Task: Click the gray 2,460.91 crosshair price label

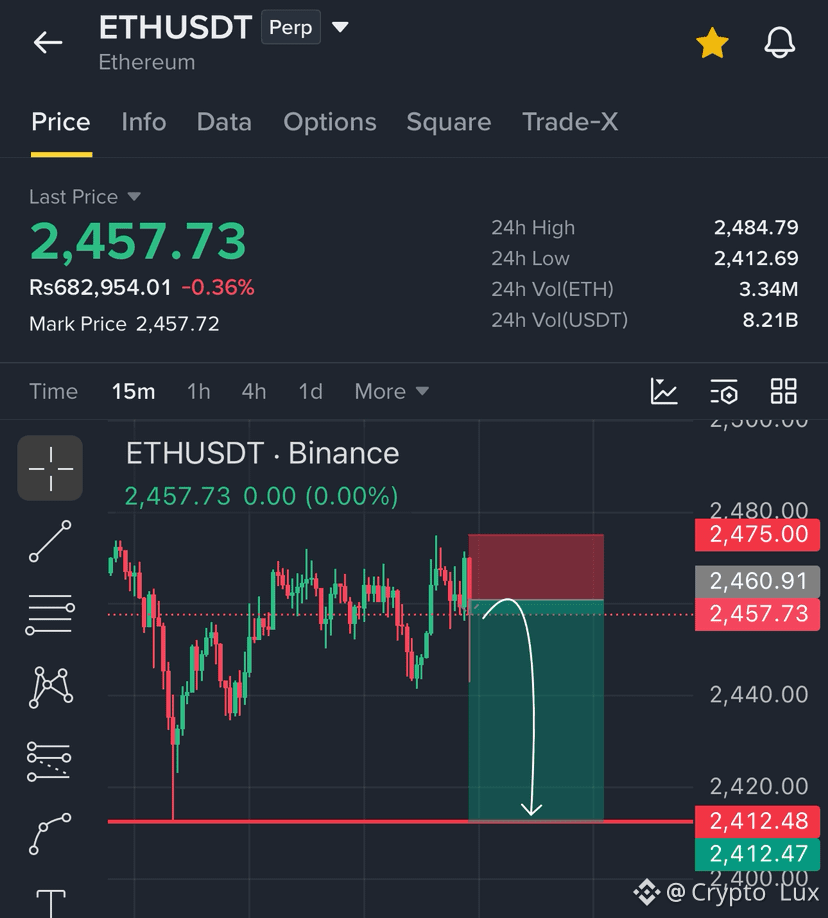Action: point(757,581)
